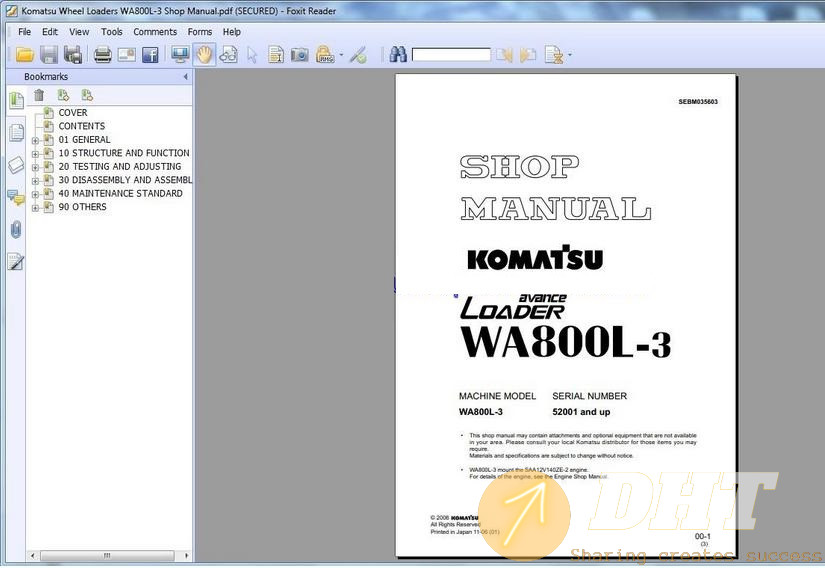This screenshot has width=825, height=568.
Task: Select the Select Text tool icon
Action: click(x=276, y=55)
